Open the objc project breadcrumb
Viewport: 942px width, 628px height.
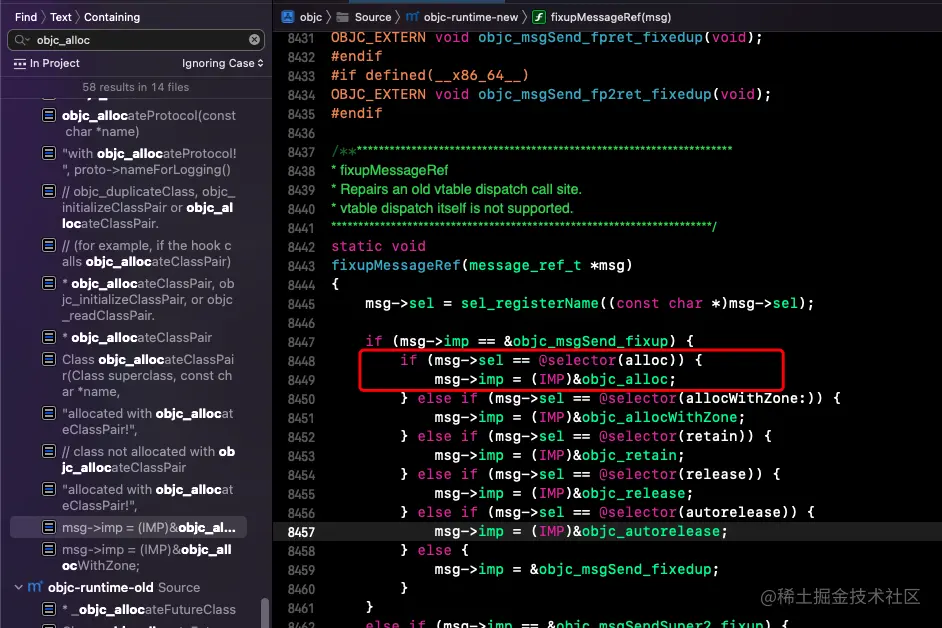(311, 17)
